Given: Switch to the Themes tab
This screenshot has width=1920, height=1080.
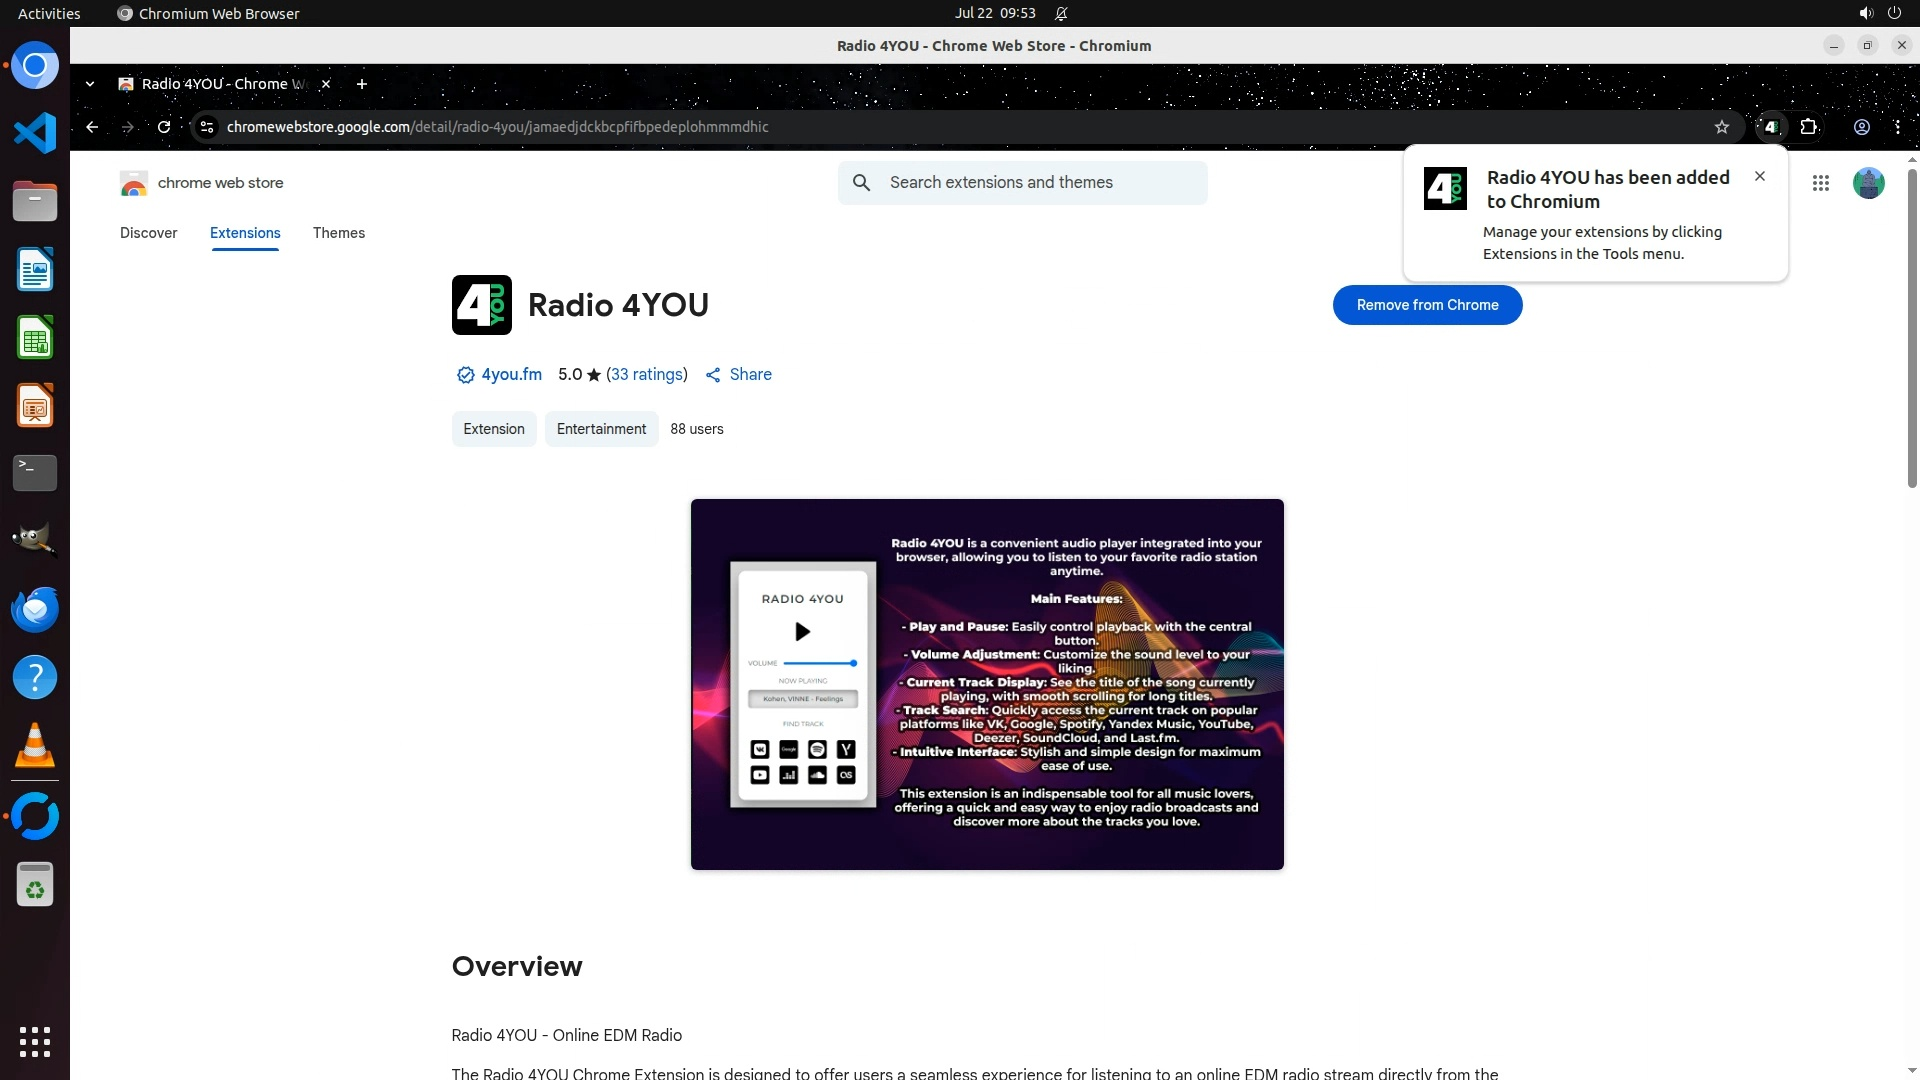Looking at the screenshot, I should [x=338, y=233].
